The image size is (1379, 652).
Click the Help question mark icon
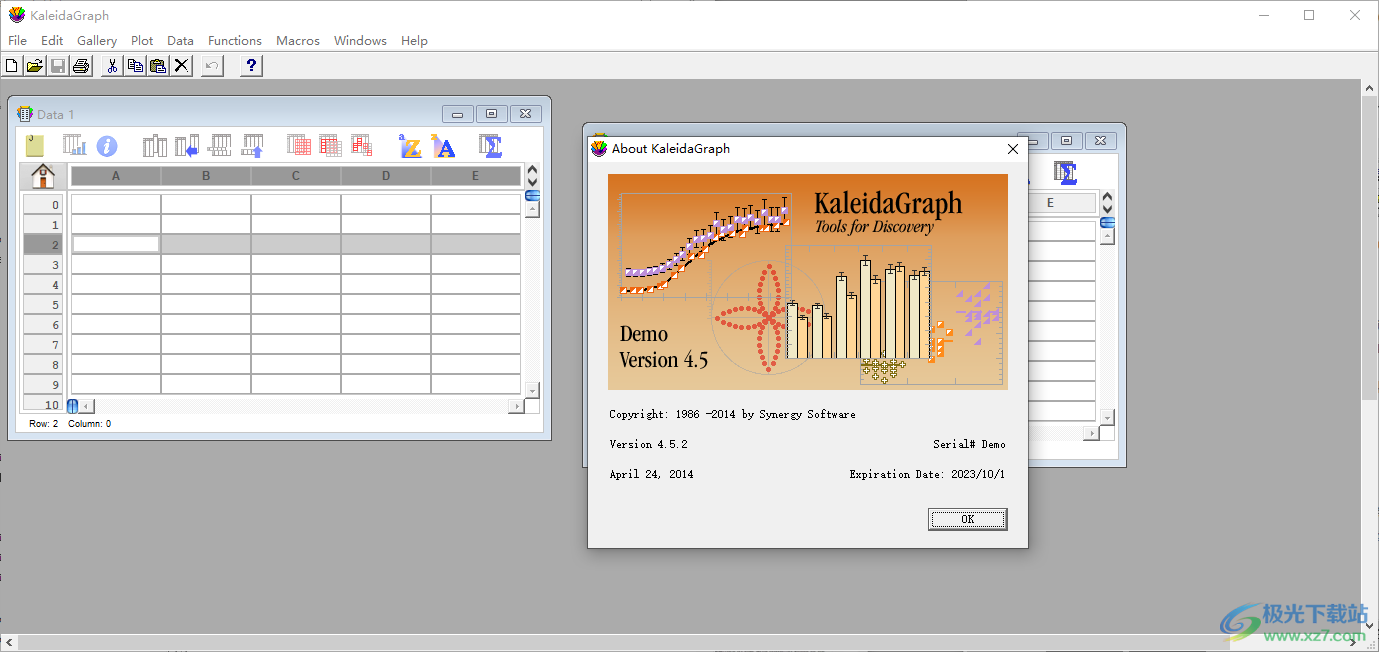click(252, 66)
